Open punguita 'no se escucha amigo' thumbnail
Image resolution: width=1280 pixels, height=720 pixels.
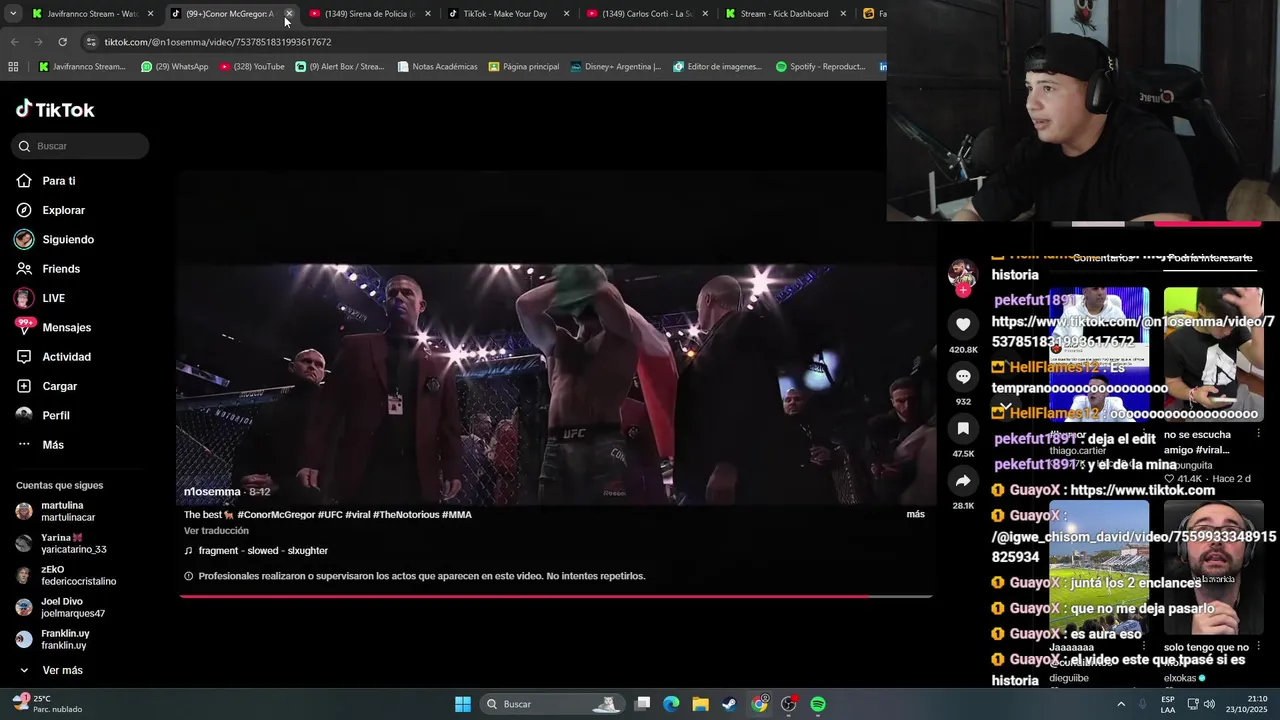pos(1214,355)
